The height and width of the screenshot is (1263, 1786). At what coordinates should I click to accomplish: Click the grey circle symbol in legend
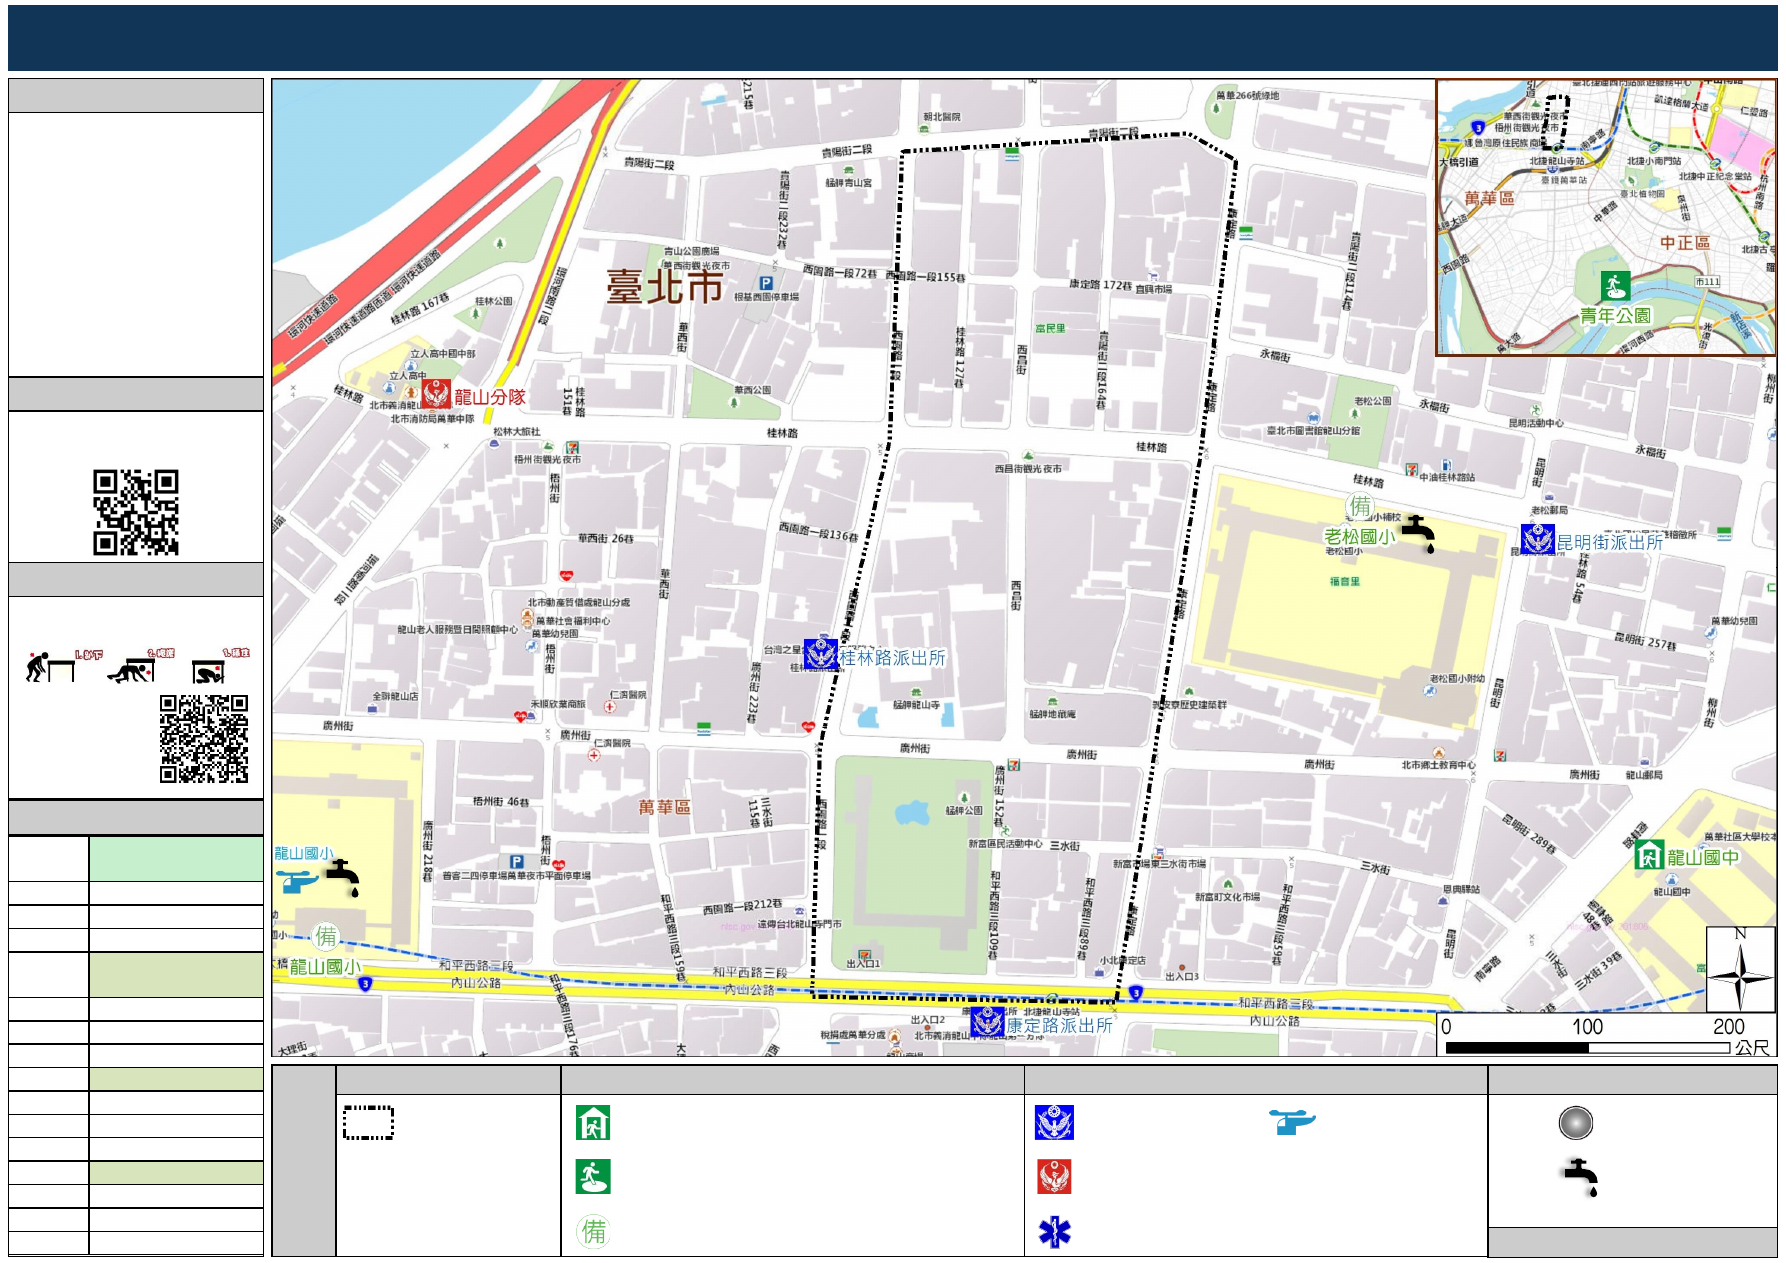1575,1122
